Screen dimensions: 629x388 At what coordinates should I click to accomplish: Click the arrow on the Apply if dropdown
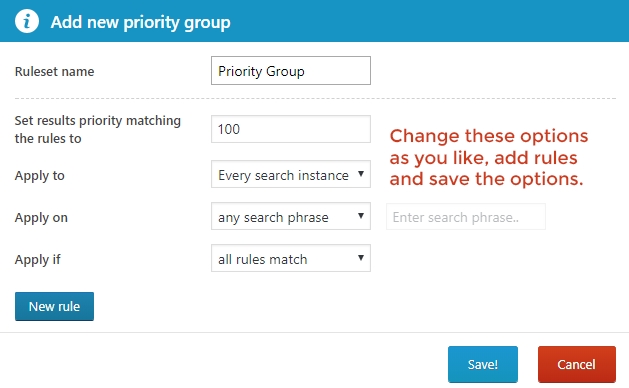point(361,258)
